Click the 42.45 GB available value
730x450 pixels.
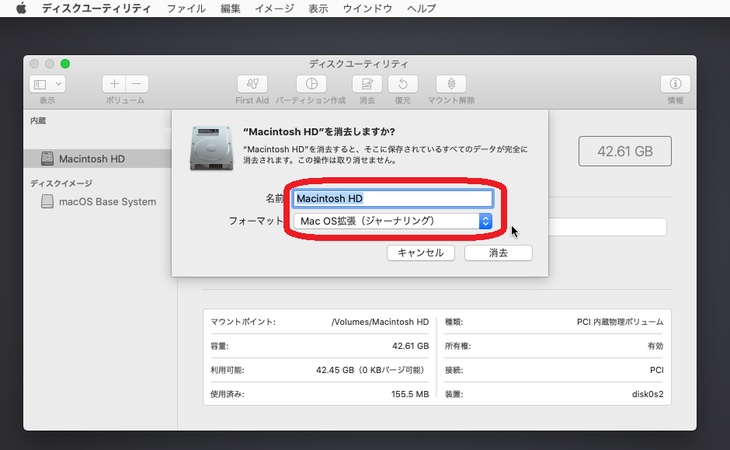tap(371, 370)
